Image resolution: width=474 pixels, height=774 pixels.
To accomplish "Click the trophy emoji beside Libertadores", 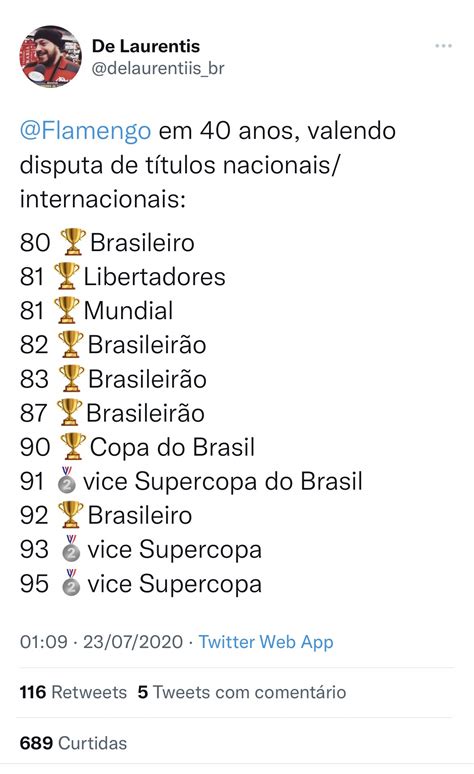I will [x=67, y=276].
